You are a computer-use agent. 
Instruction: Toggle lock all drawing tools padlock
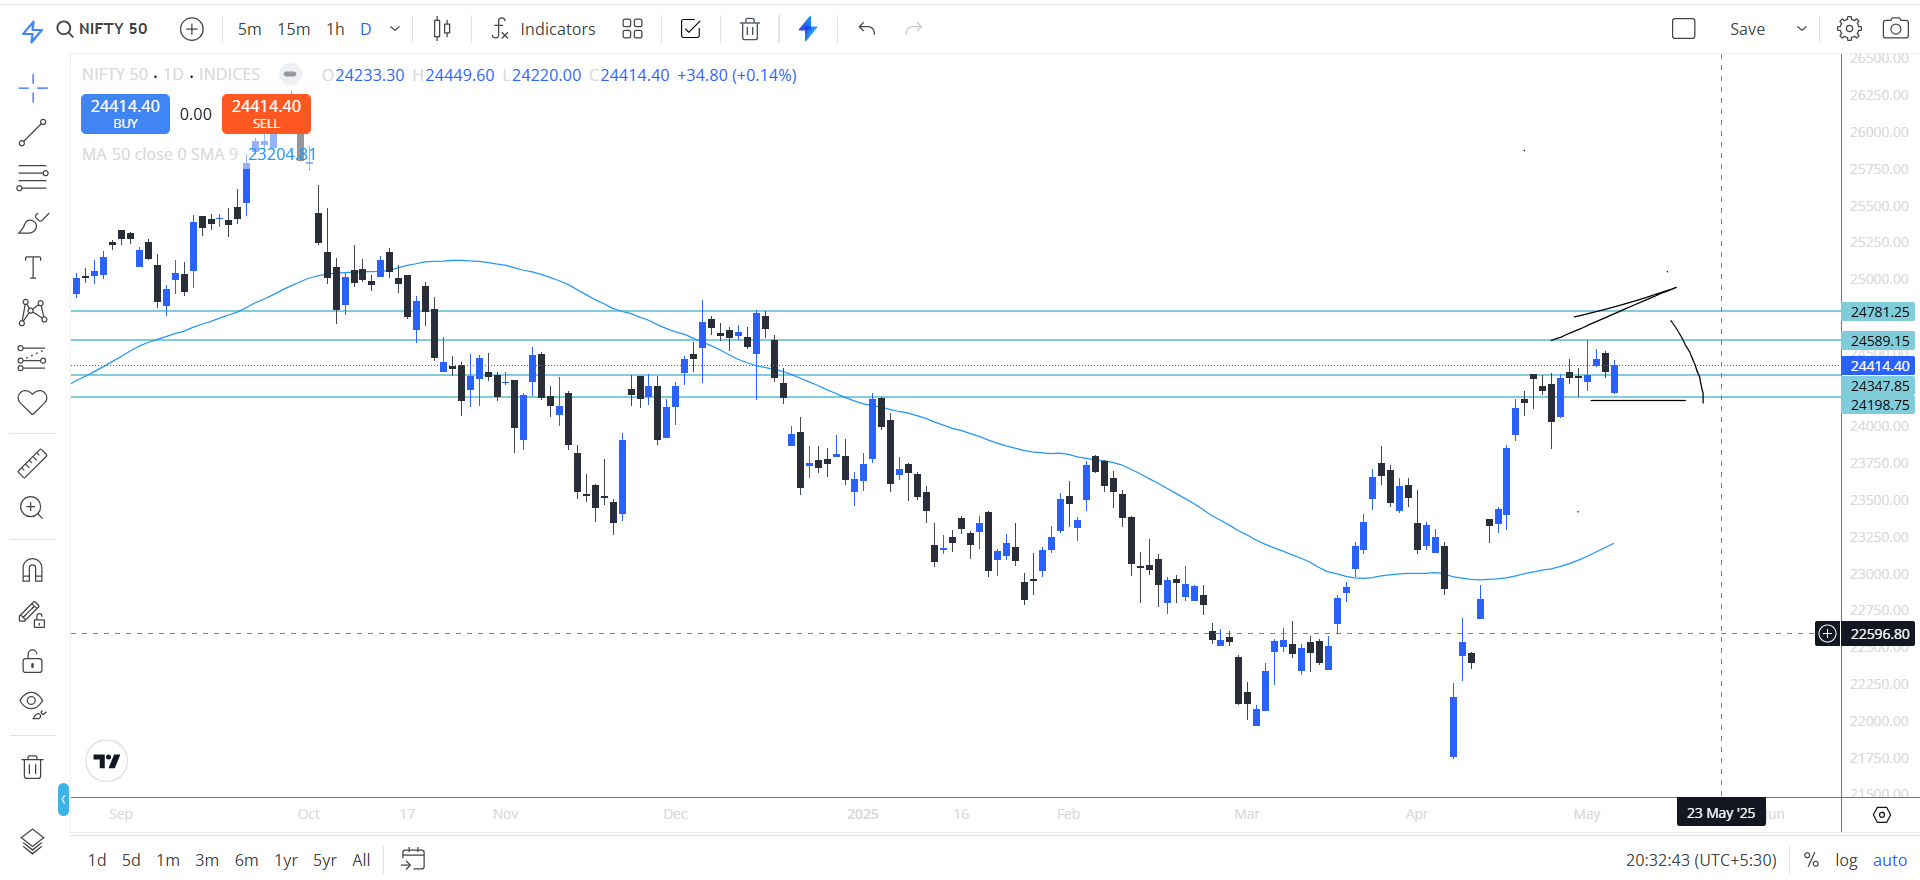click(33, 661)
